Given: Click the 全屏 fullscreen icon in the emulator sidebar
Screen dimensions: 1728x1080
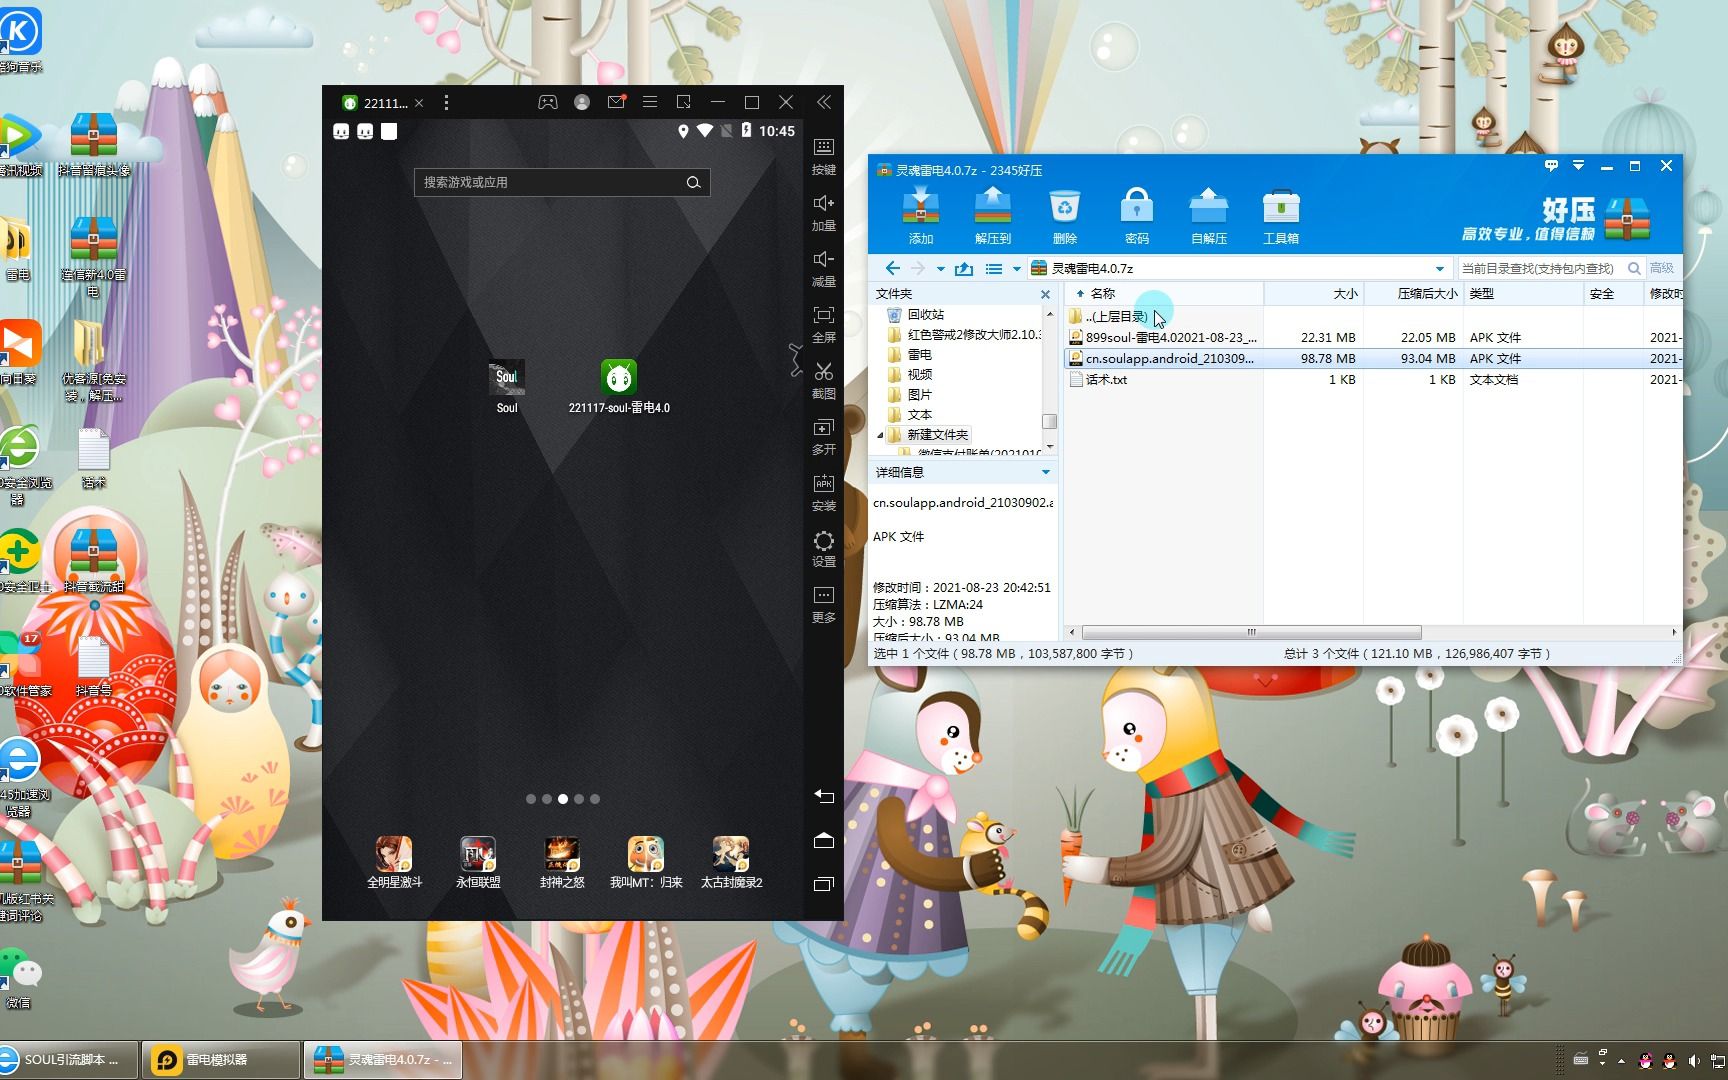Looking at the screenshot, I should [x=824, y=325].
